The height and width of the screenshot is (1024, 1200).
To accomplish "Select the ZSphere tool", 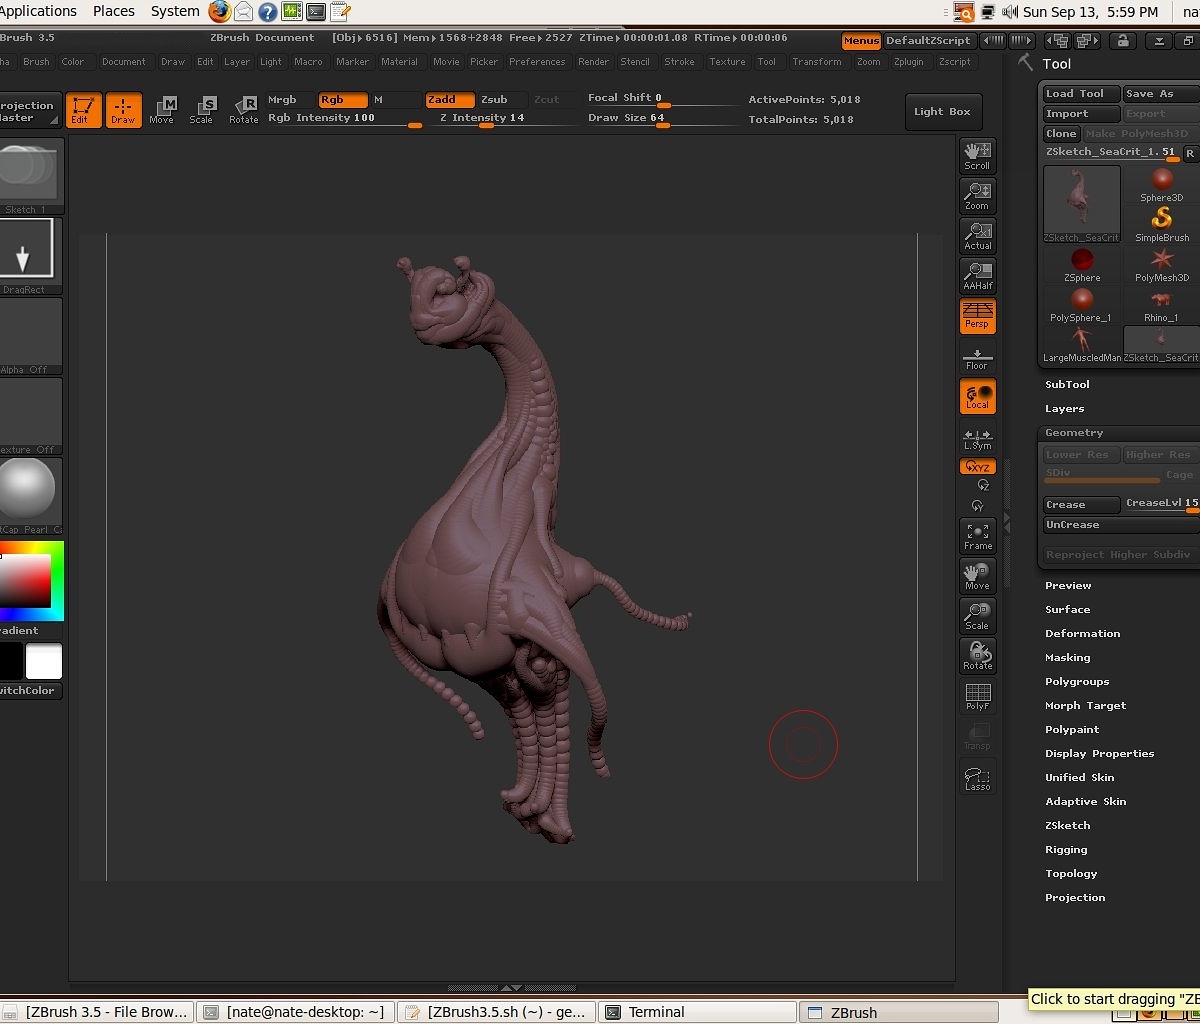I will 1082,265.
